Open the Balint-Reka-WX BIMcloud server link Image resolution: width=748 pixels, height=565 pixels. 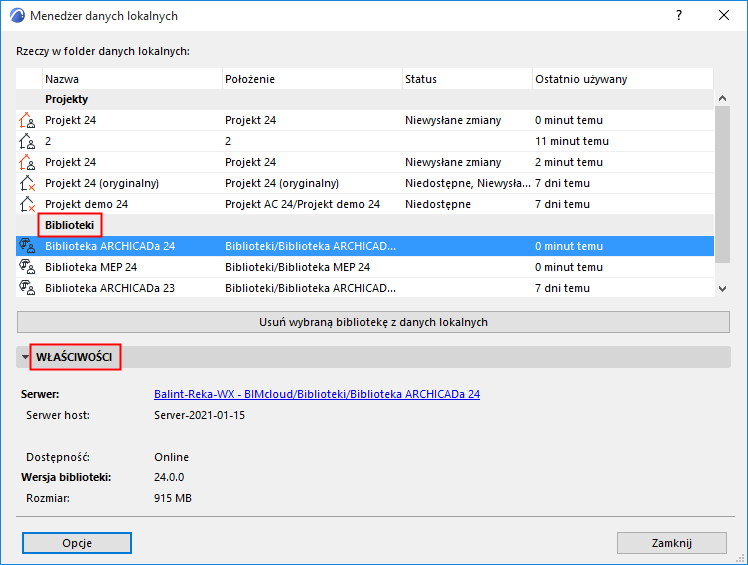tap(317, 394)
